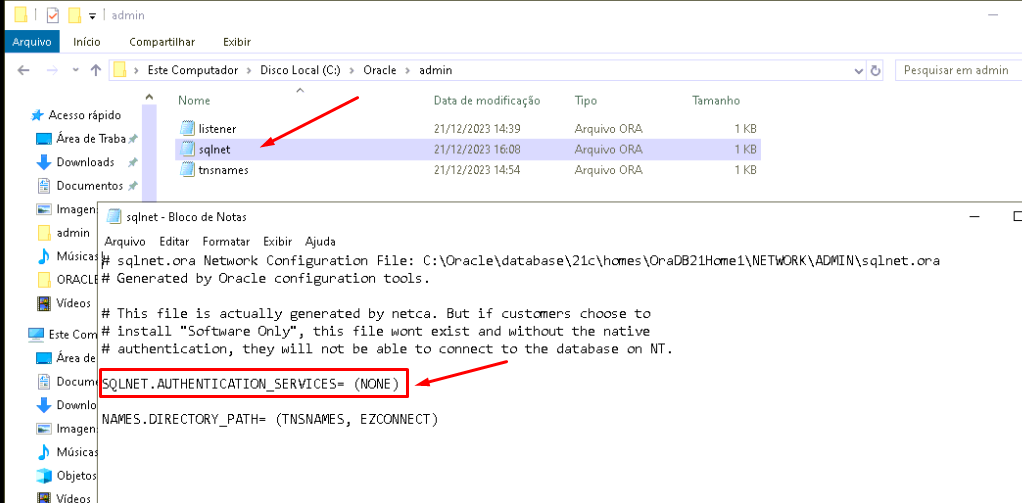
Task: Sort files by the Tipo column header
Action: pyautogui.click(x=586, y=100)
